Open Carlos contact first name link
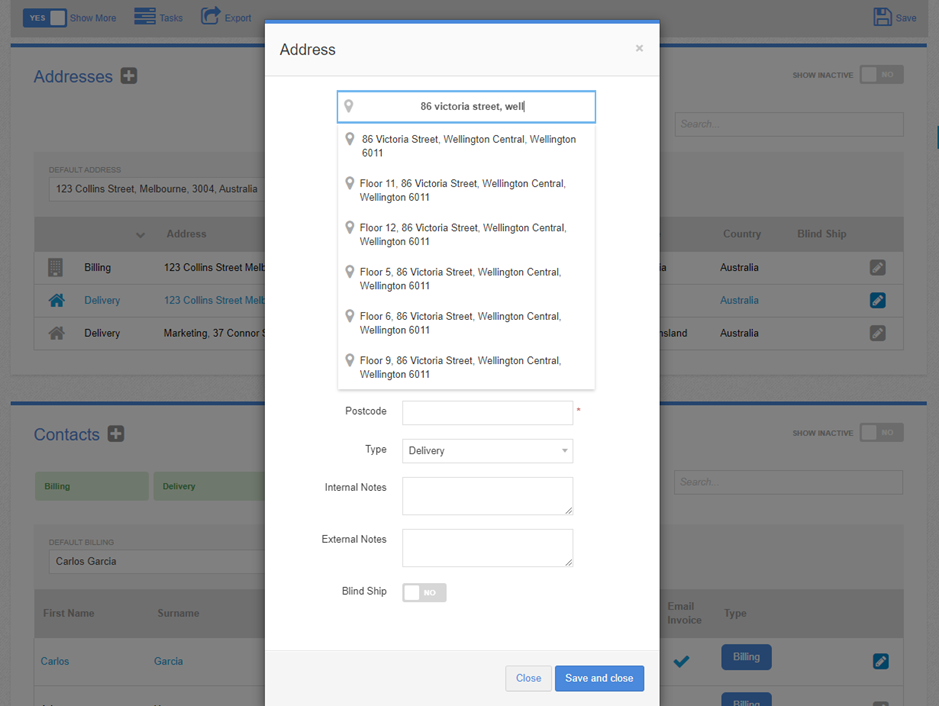Viewport: 939px width, 706px height. click(54, 661)
